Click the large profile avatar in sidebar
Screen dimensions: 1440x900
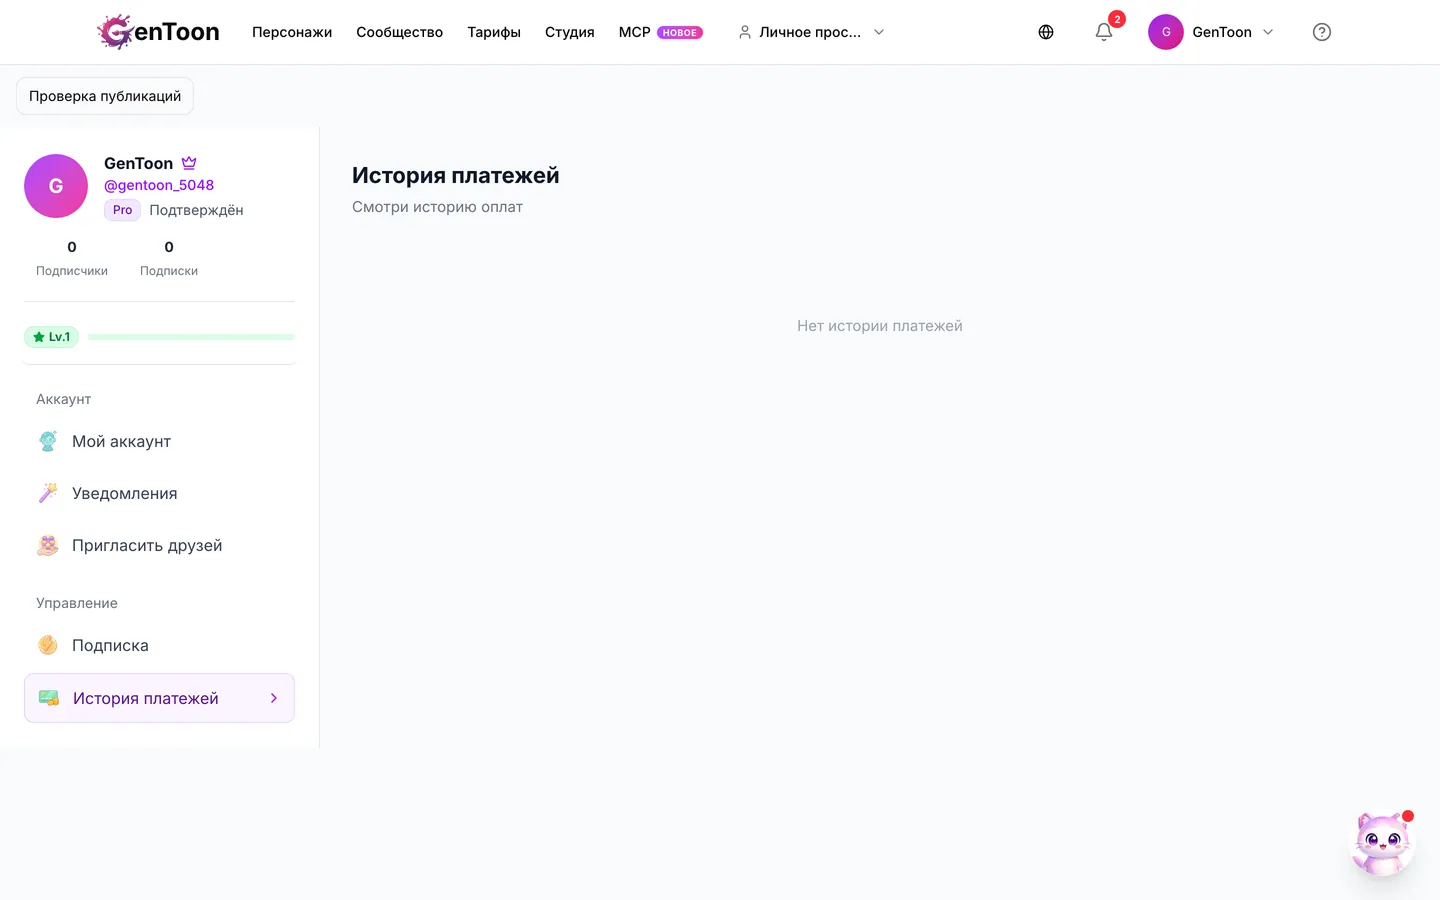click(56, 186)
